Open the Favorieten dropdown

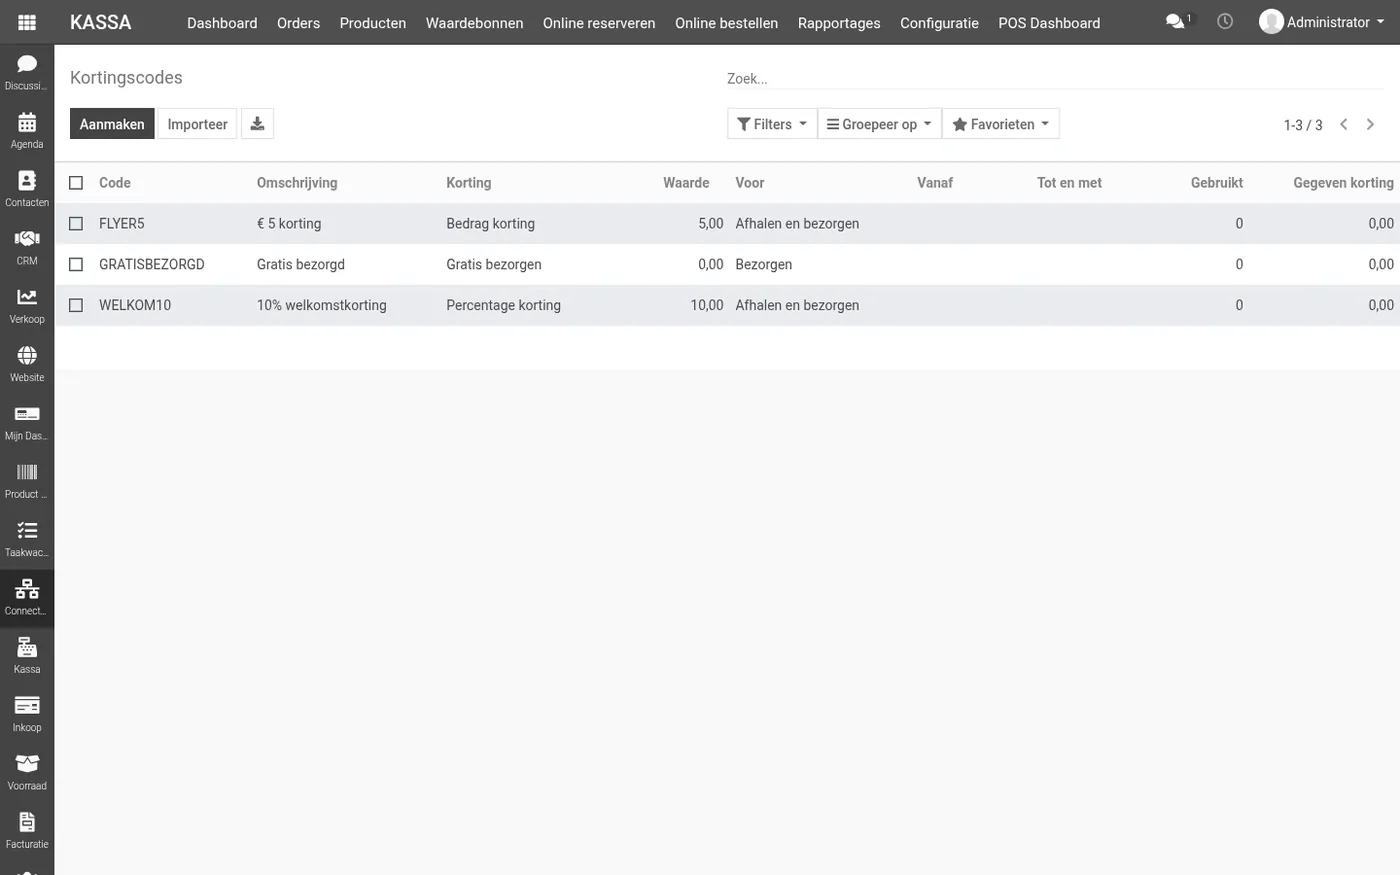[1001, 124]
